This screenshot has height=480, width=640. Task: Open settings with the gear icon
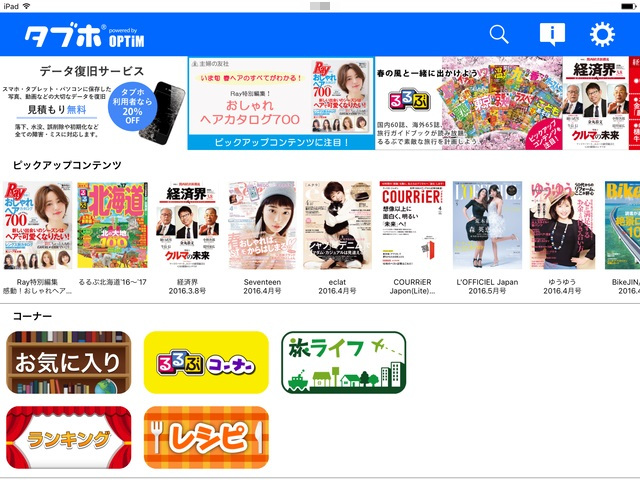(602, 35)
